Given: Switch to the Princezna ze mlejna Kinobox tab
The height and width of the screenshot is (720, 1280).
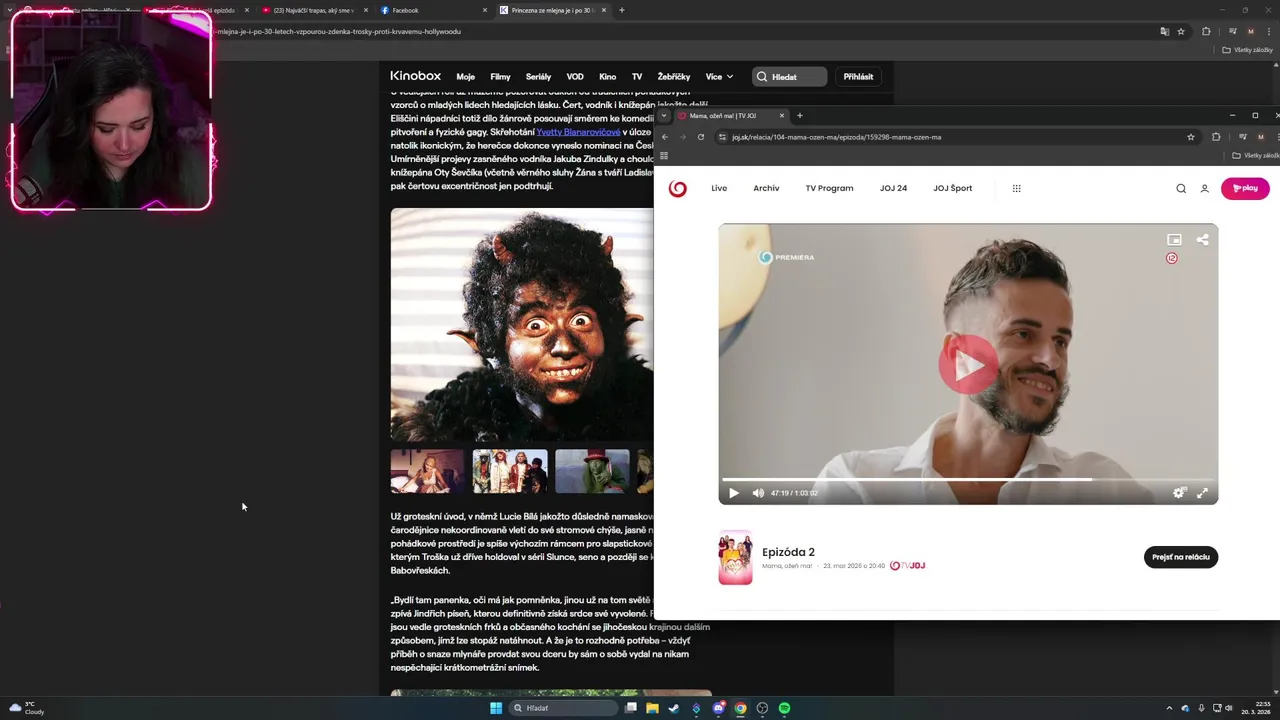Looking at the screenshot, I should click(552, 10).
